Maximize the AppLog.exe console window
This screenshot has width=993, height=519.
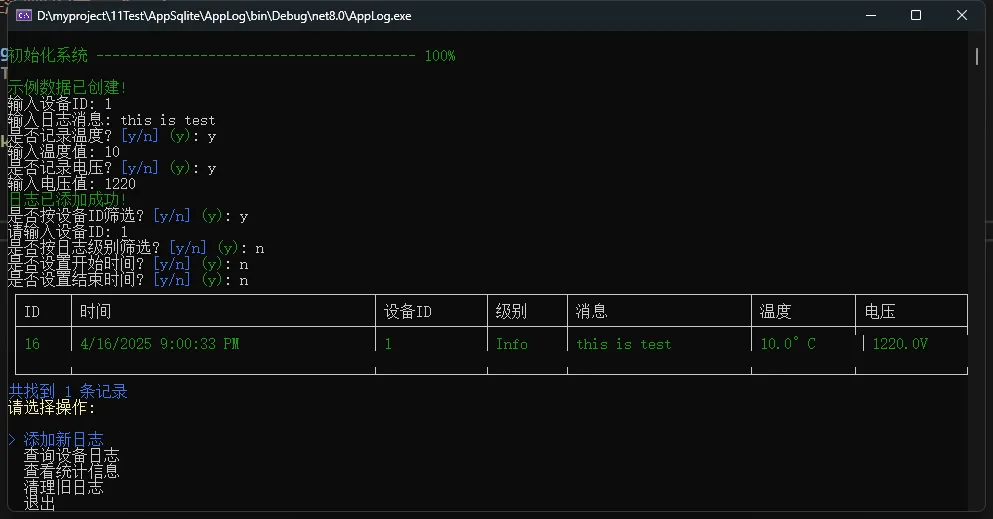[x=915, y=16]
